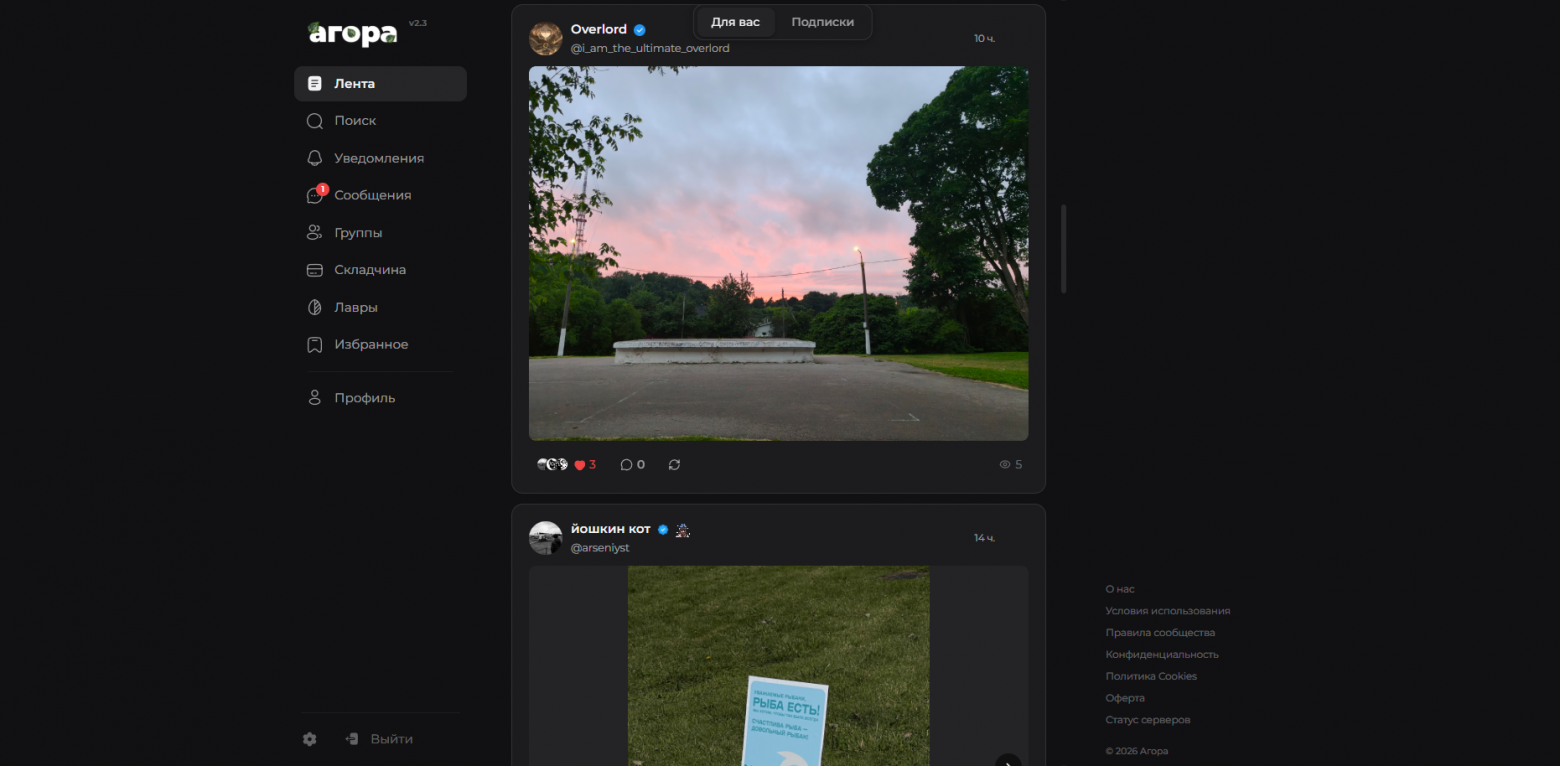Show next image in йошкин кот post
1560x766 pixels.
(x=1008, y=760)
